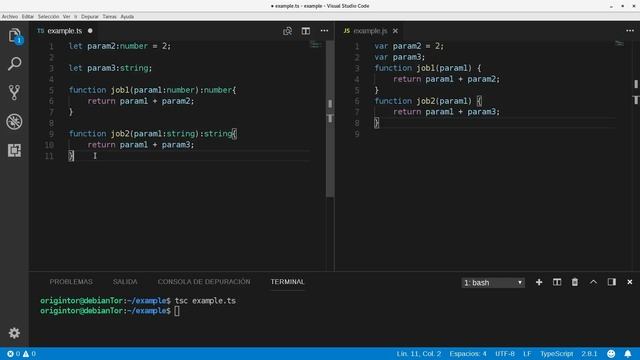640x360 pixels.
Task: Click the errors and warnings status indicator
Action: [21, 354]
